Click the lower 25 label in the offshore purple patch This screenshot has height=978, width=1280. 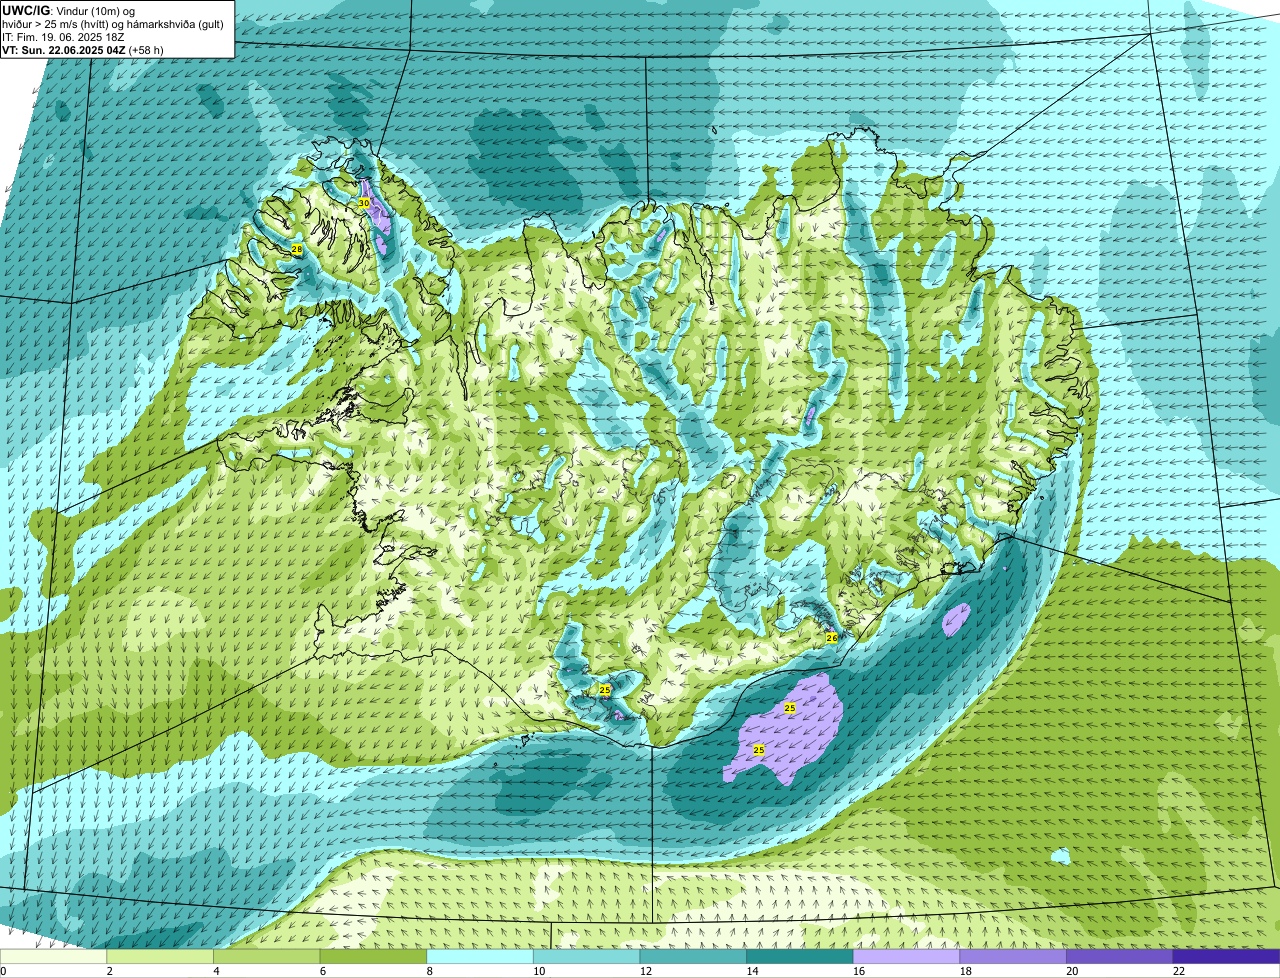click(759, 750)
